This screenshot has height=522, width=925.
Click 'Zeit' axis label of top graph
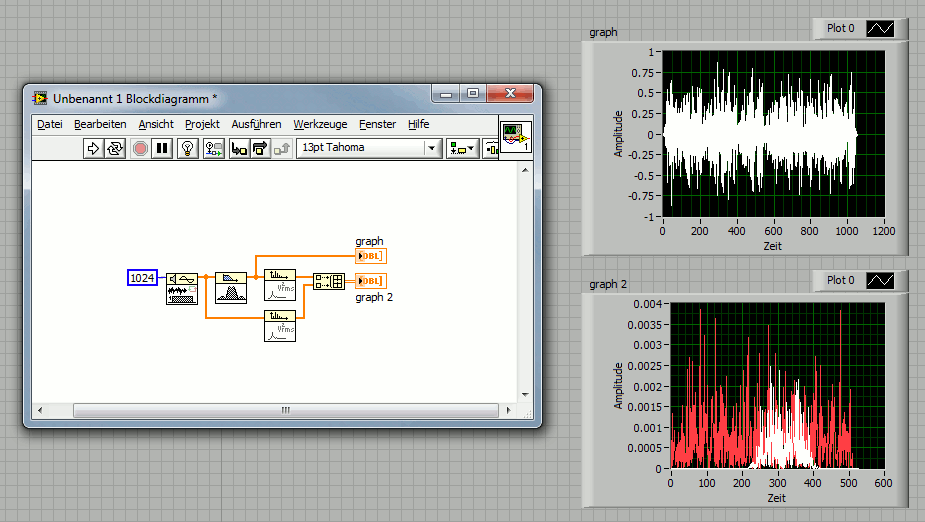772,246
